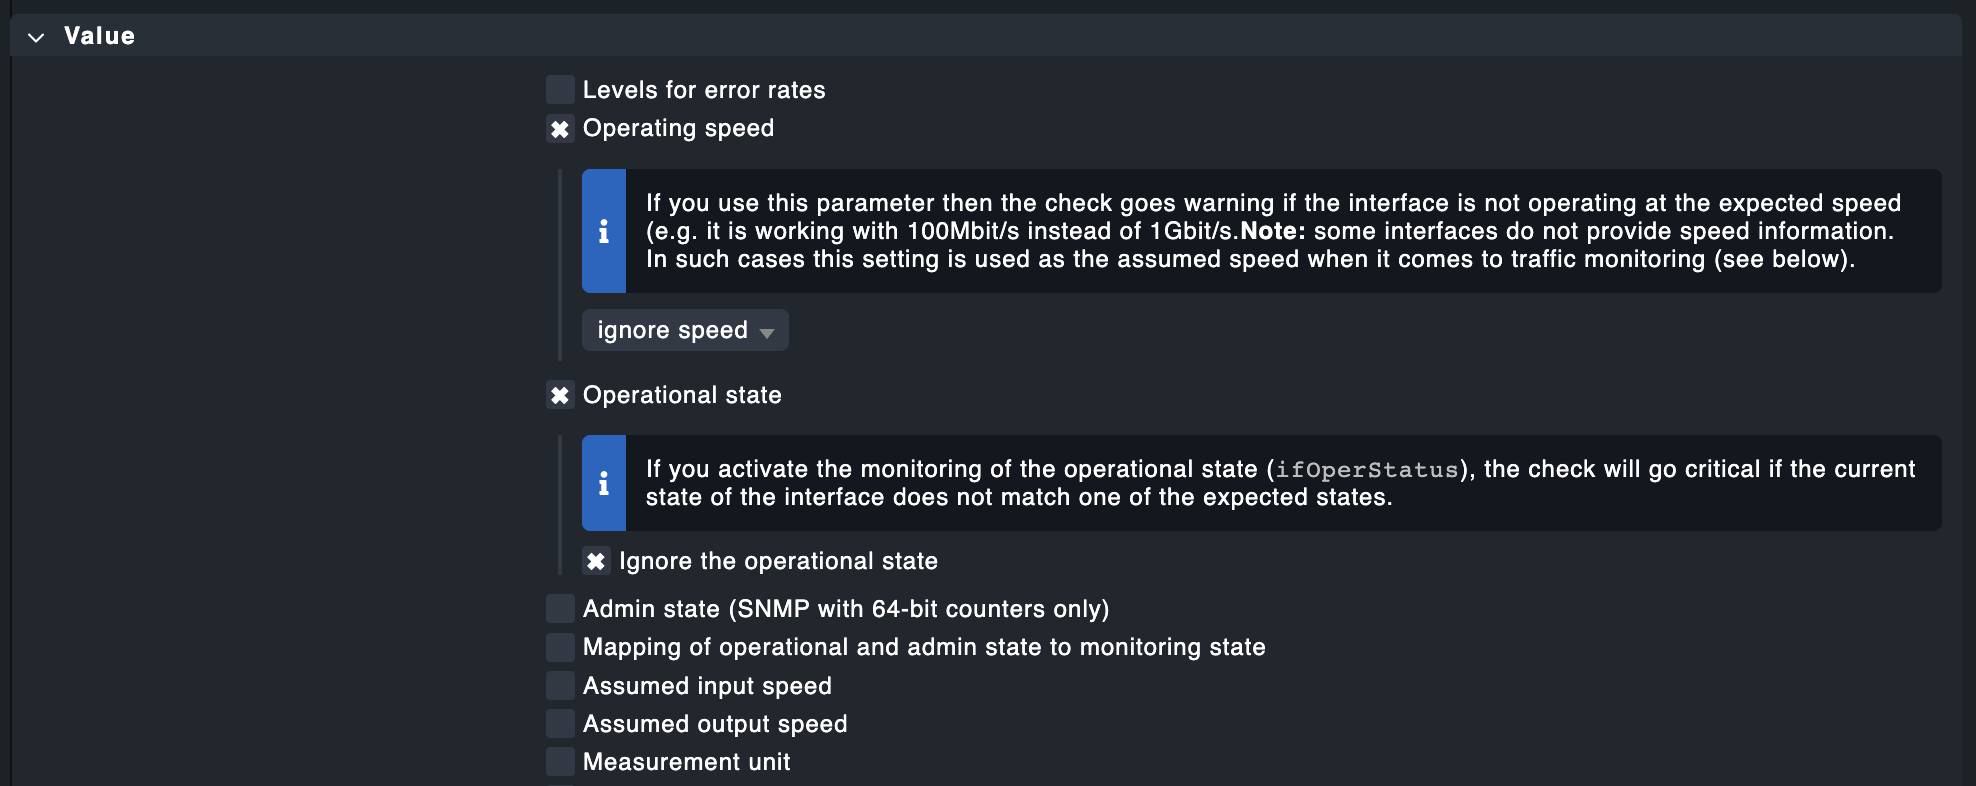This screenshot has width=1976, height=786.
Task: Enable the Levels for error rates checkbox
Action: point(560,90)
